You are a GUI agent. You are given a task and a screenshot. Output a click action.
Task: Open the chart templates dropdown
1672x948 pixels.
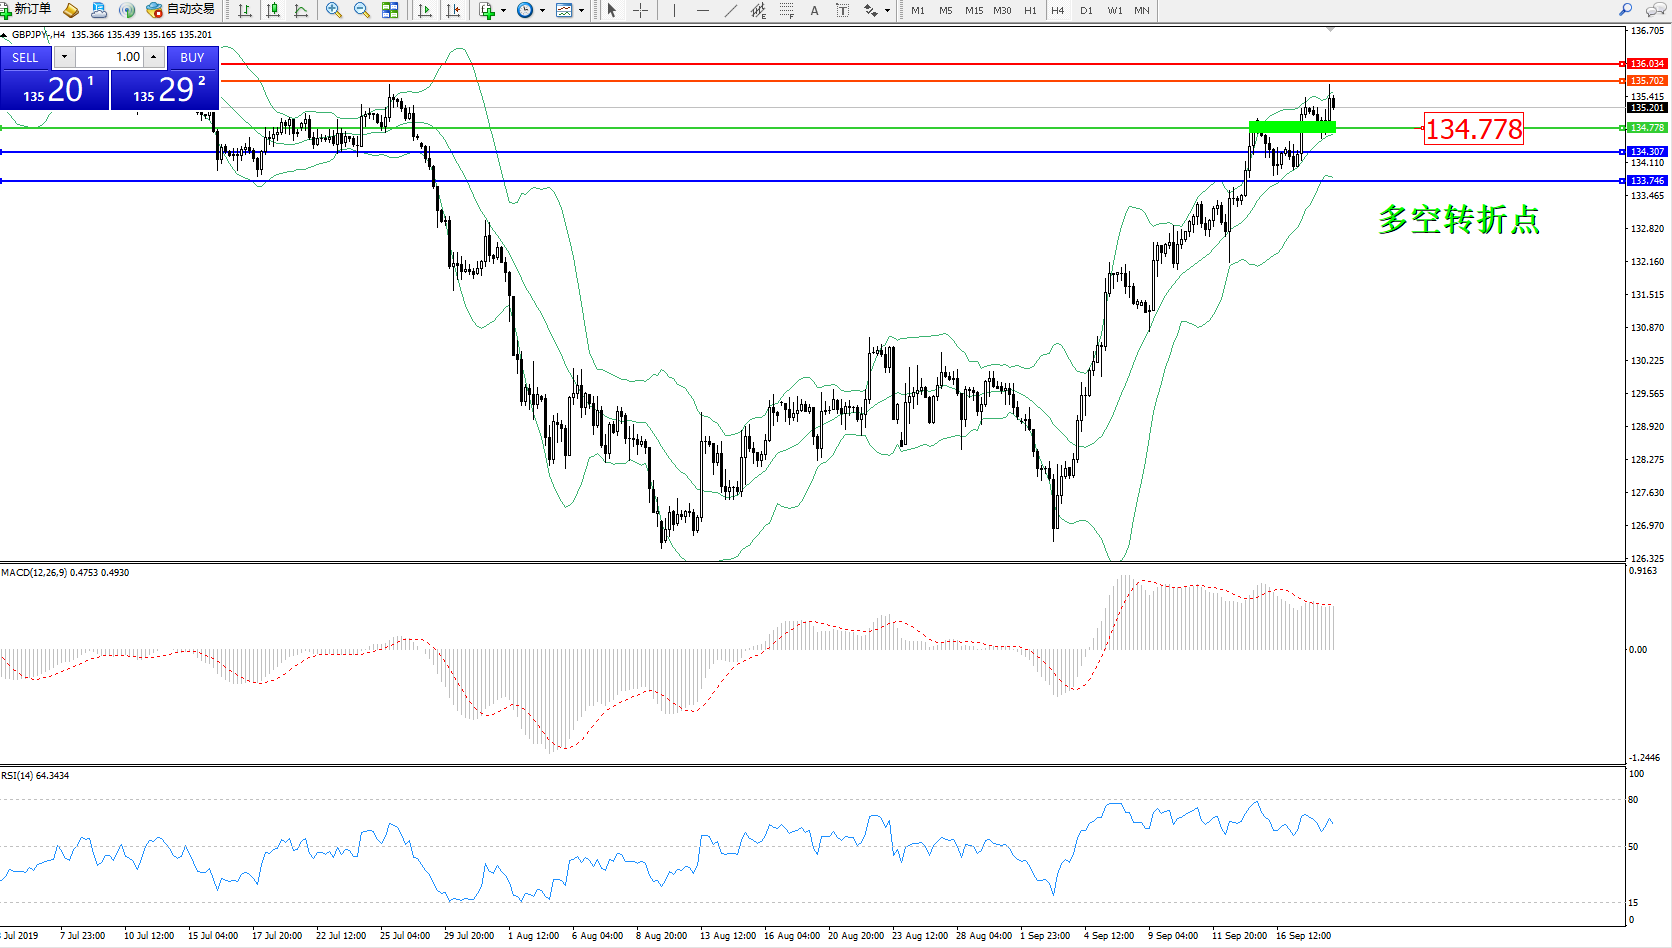[x=581, y=11]
